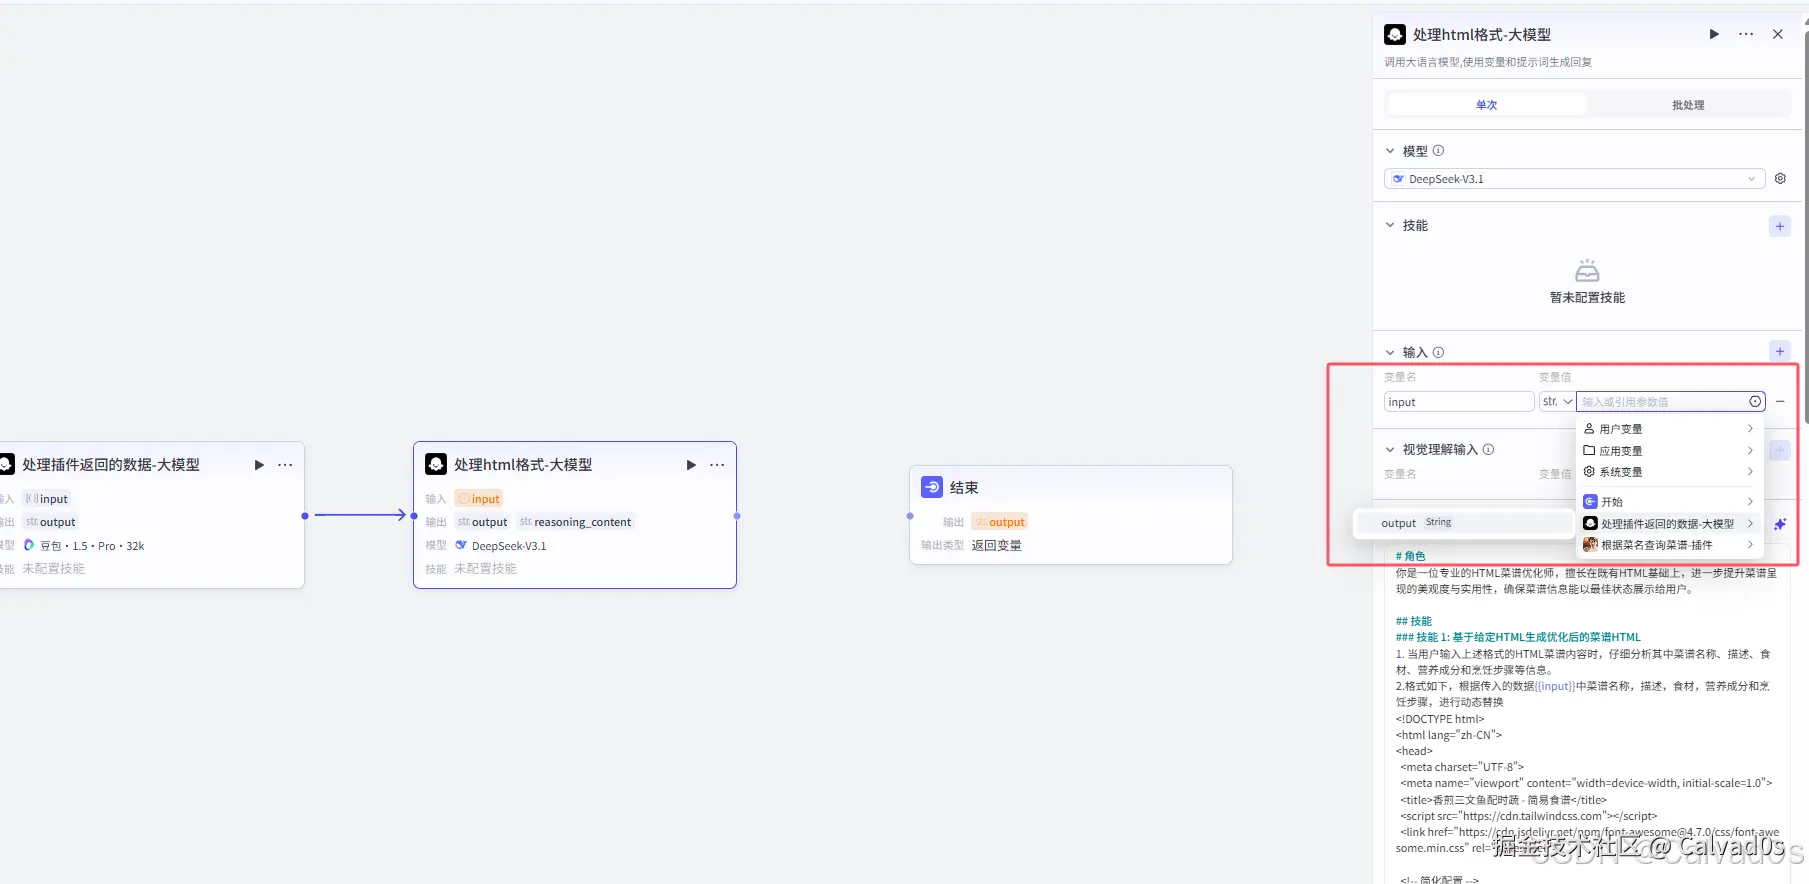This screenshot has width=1809, height=884.
Task: Click the AI sparkle prompt optimization icon
Action: (x=1780, y=524)
